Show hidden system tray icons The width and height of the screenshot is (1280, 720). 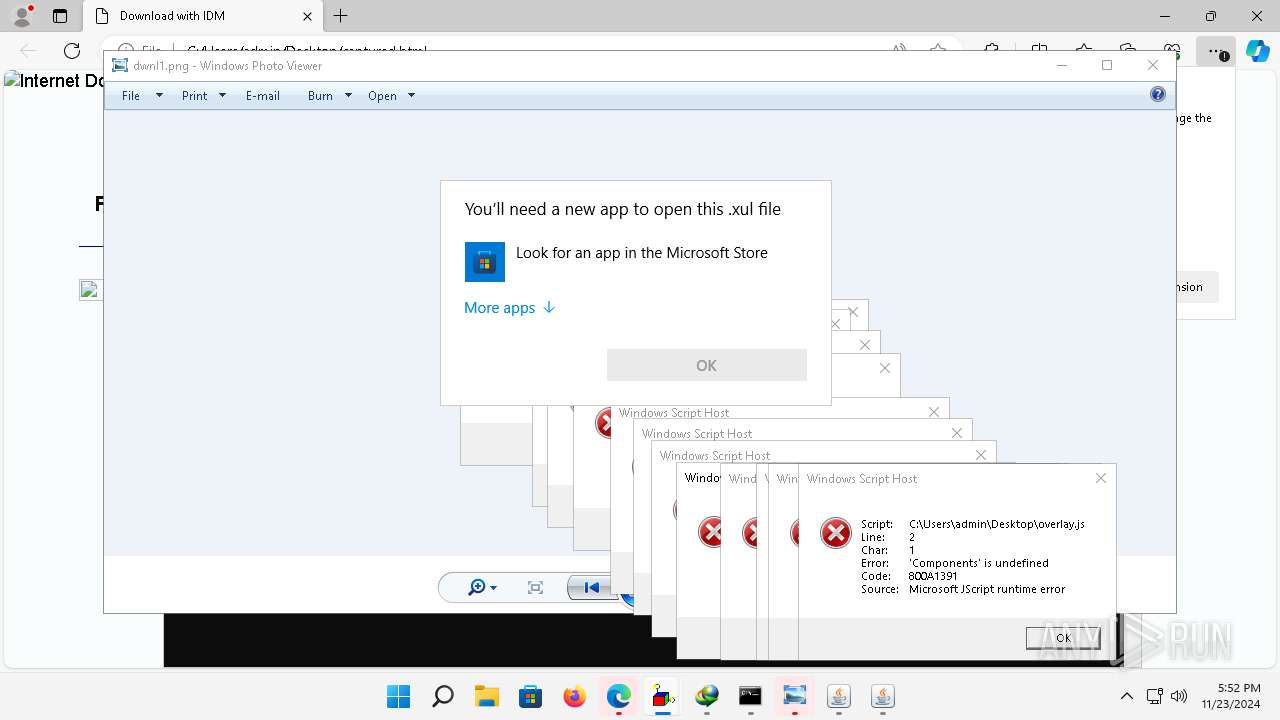coord(1127,696)
